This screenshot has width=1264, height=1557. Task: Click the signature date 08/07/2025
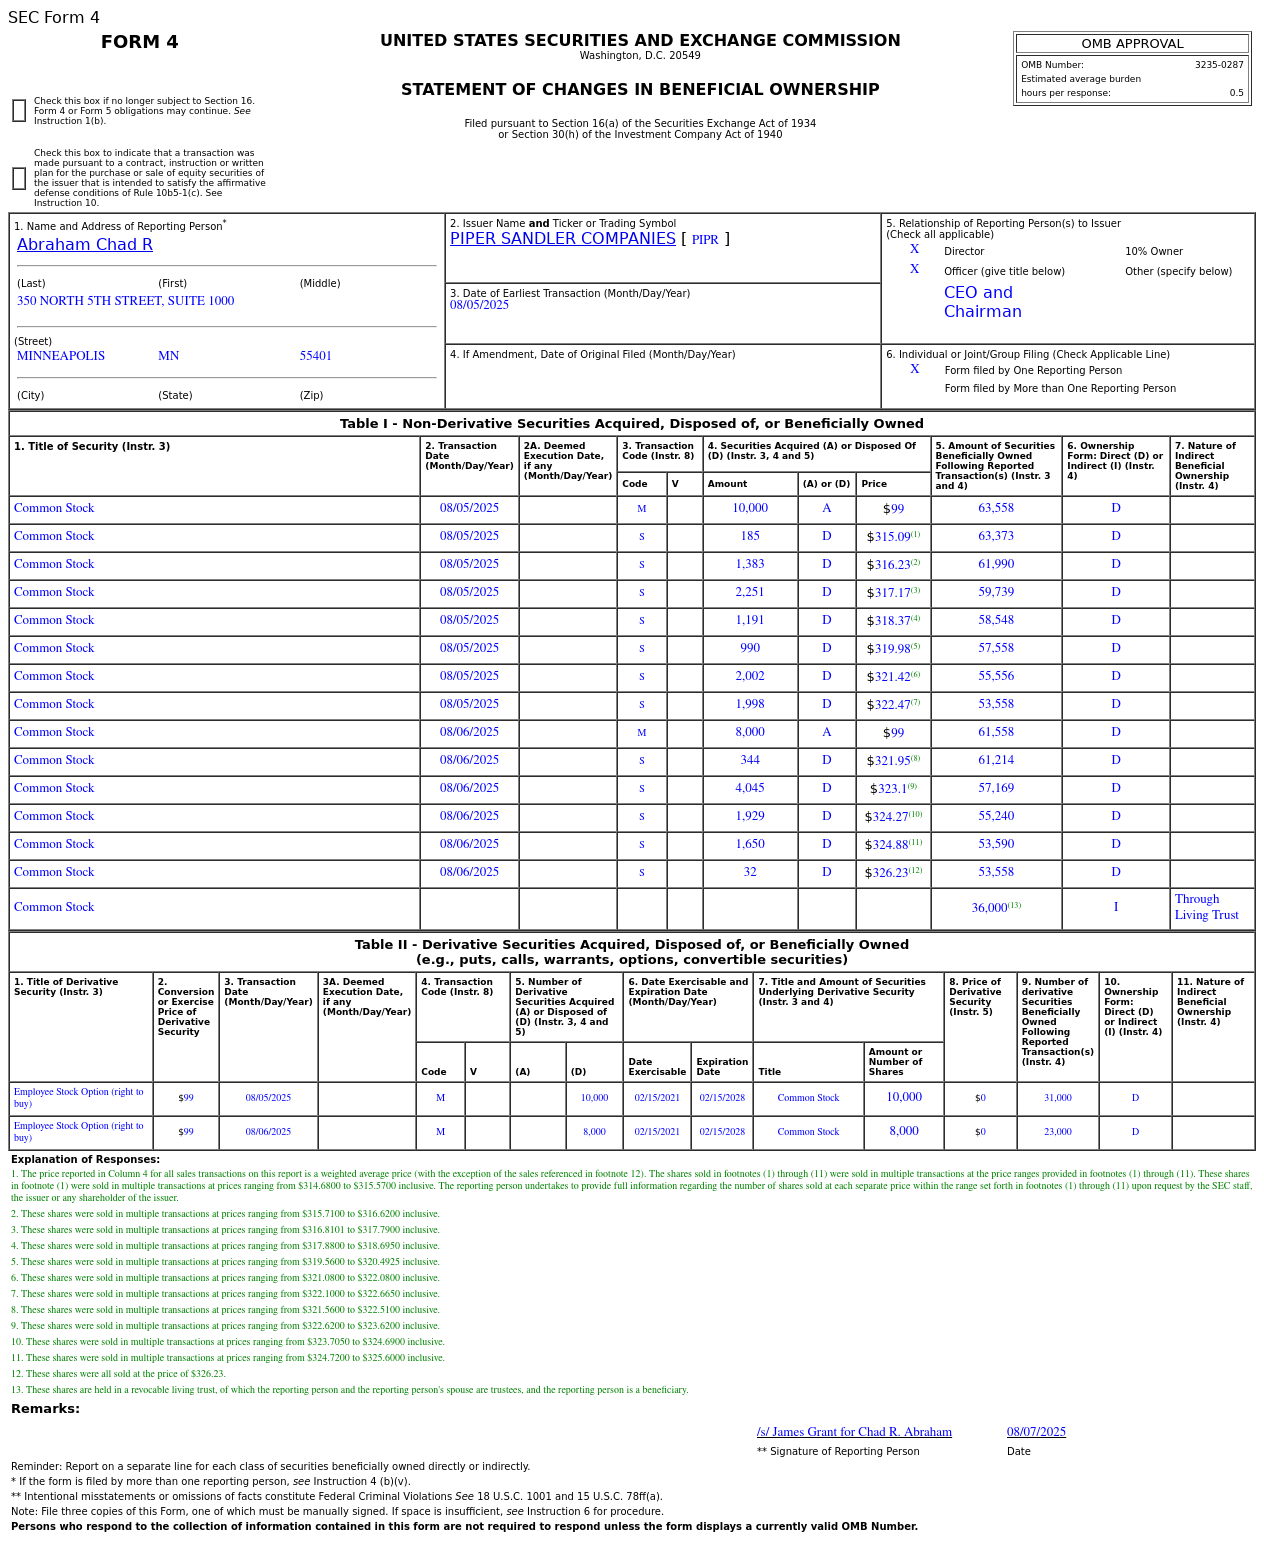pos(1036,1432)
